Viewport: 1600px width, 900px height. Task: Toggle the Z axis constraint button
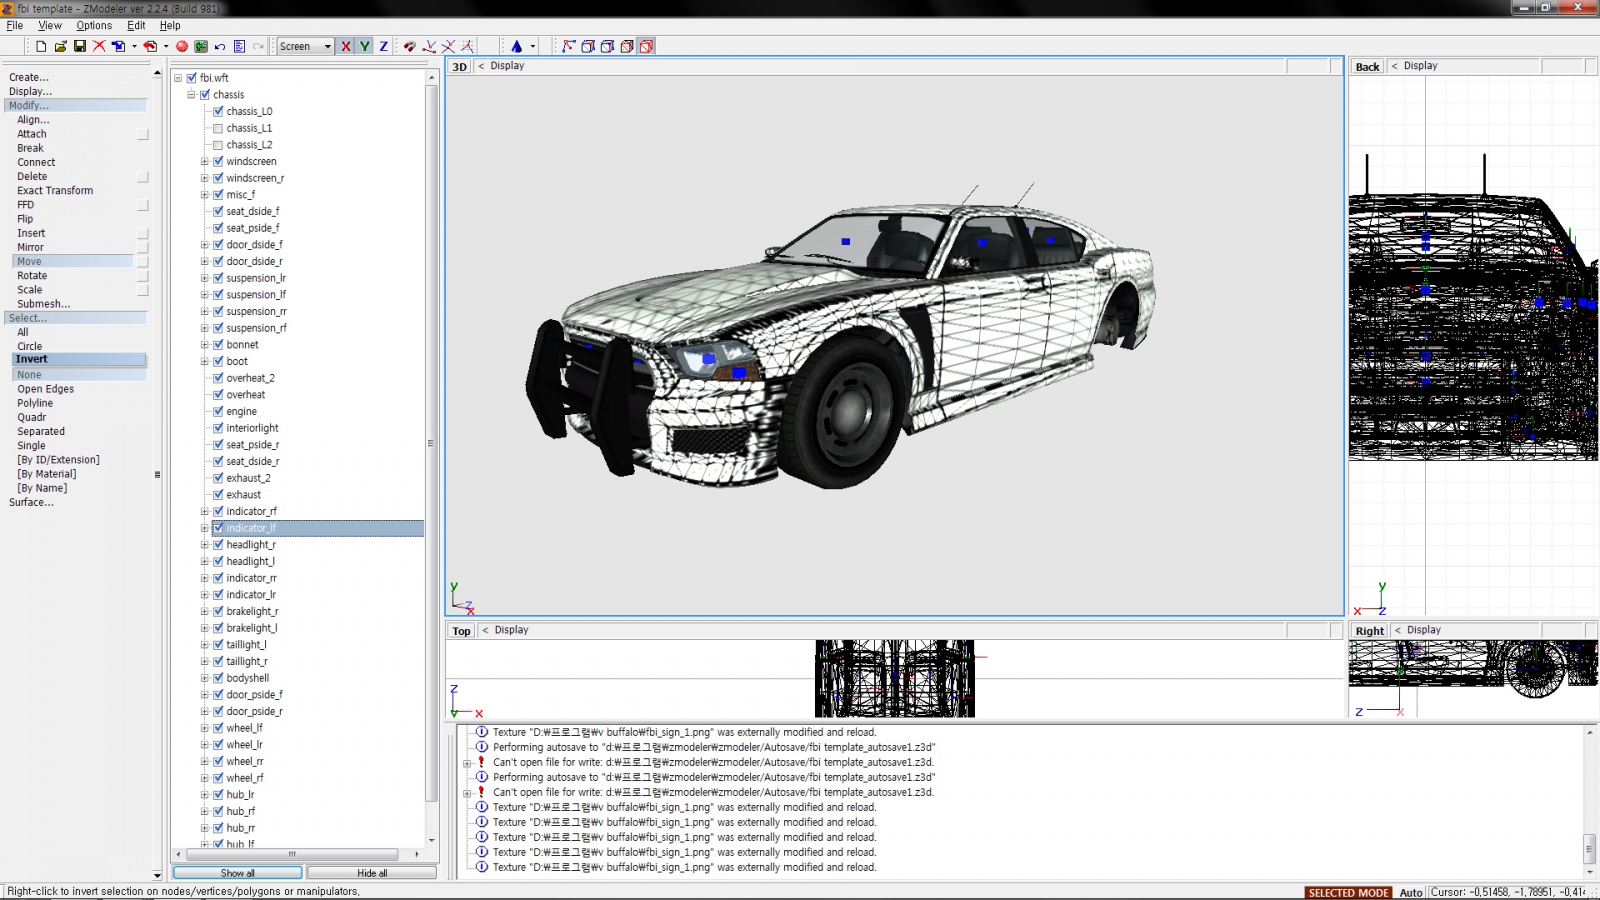(383, 46)
